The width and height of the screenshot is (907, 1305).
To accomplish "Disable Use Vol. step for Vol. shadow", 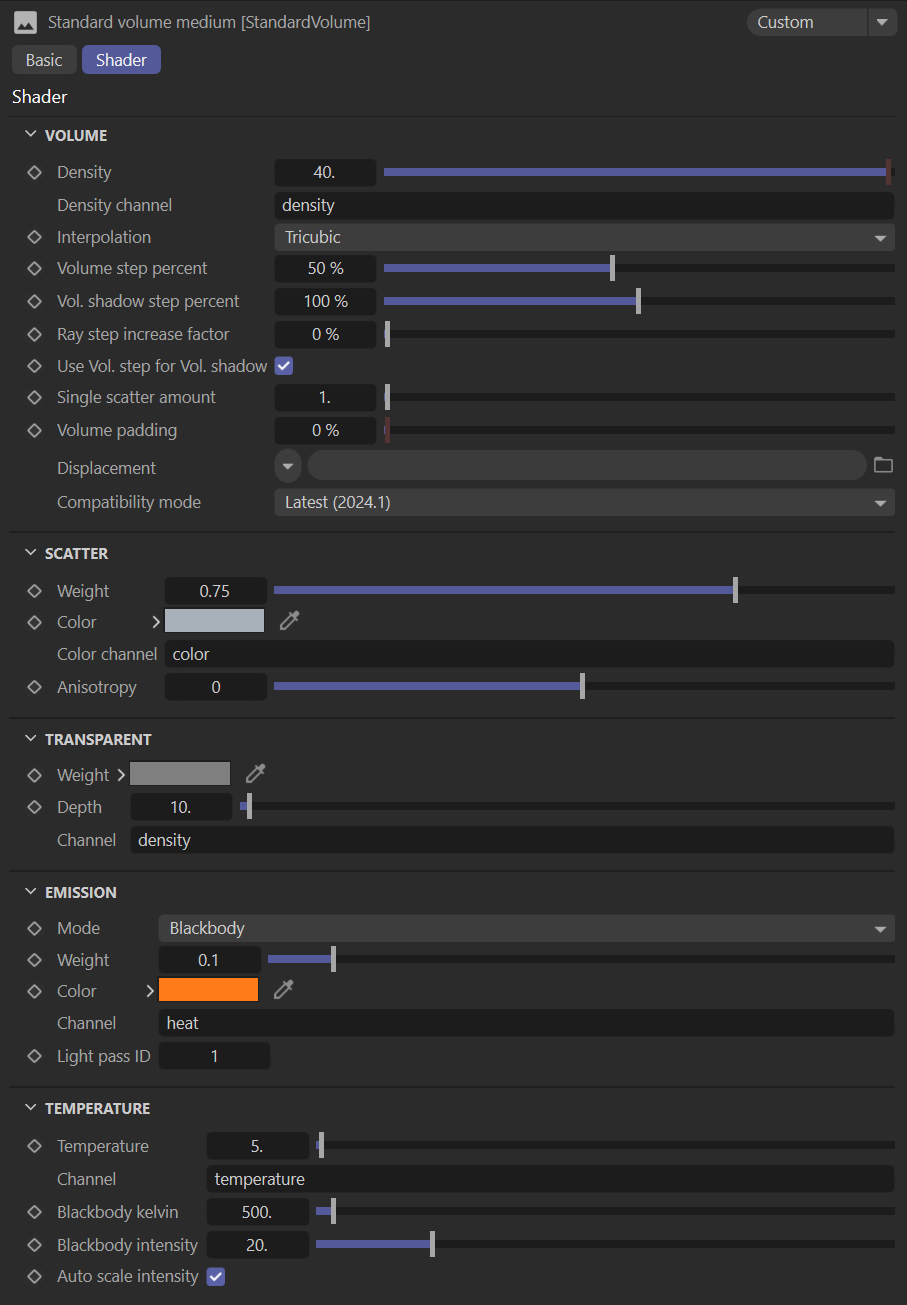I will pyautogui.click(x=283, y=366).
